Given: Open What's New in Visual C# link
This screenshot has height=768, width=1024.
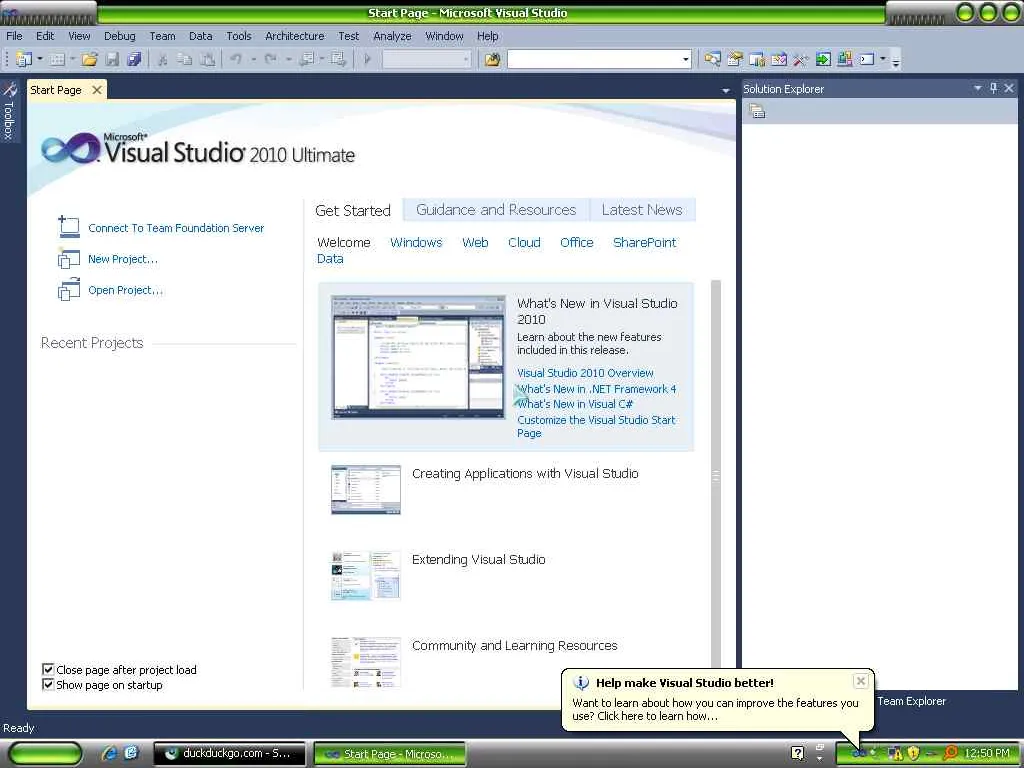Looking at the screenshot, I should 575,404.
